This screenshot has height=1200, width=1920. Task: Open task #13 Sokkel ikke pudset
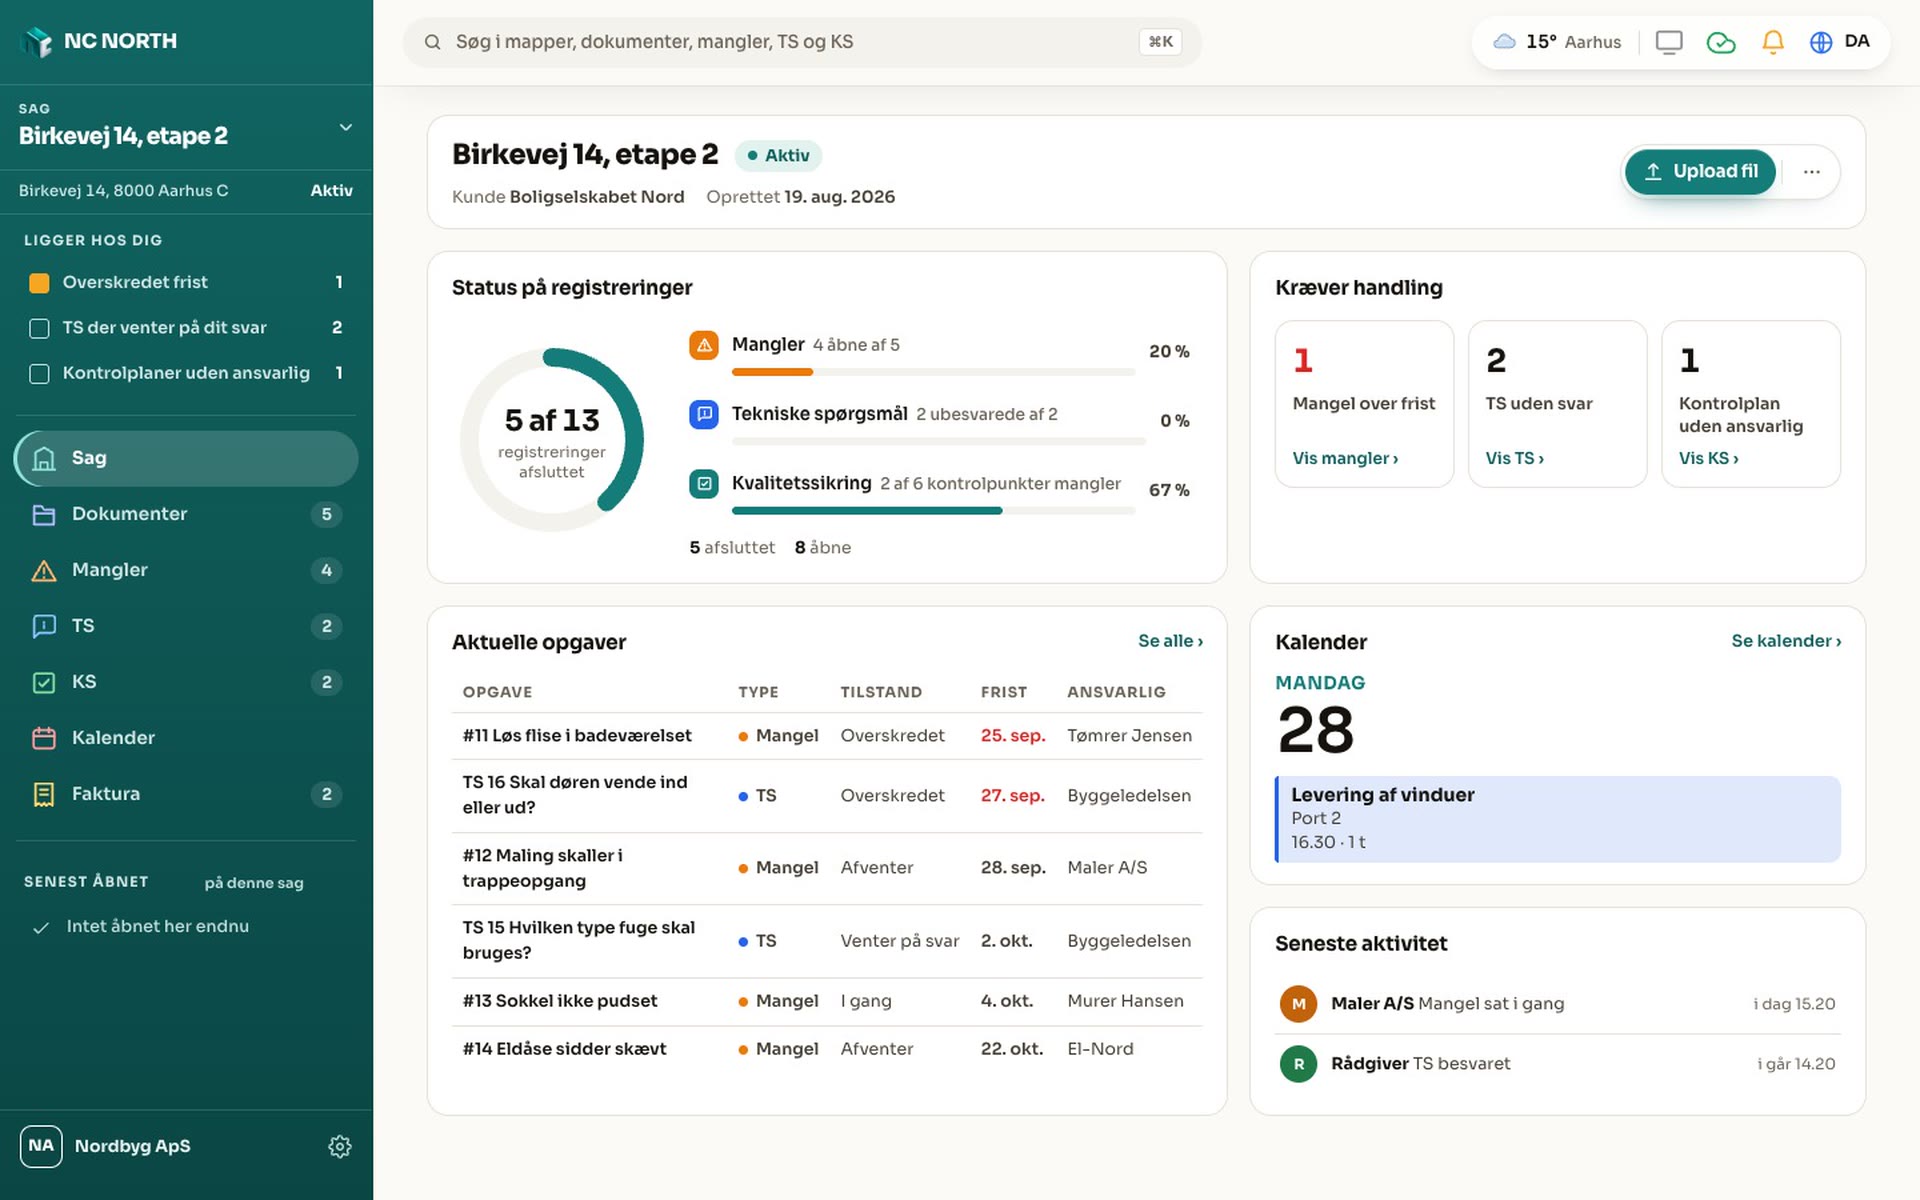click(827, 1001)
